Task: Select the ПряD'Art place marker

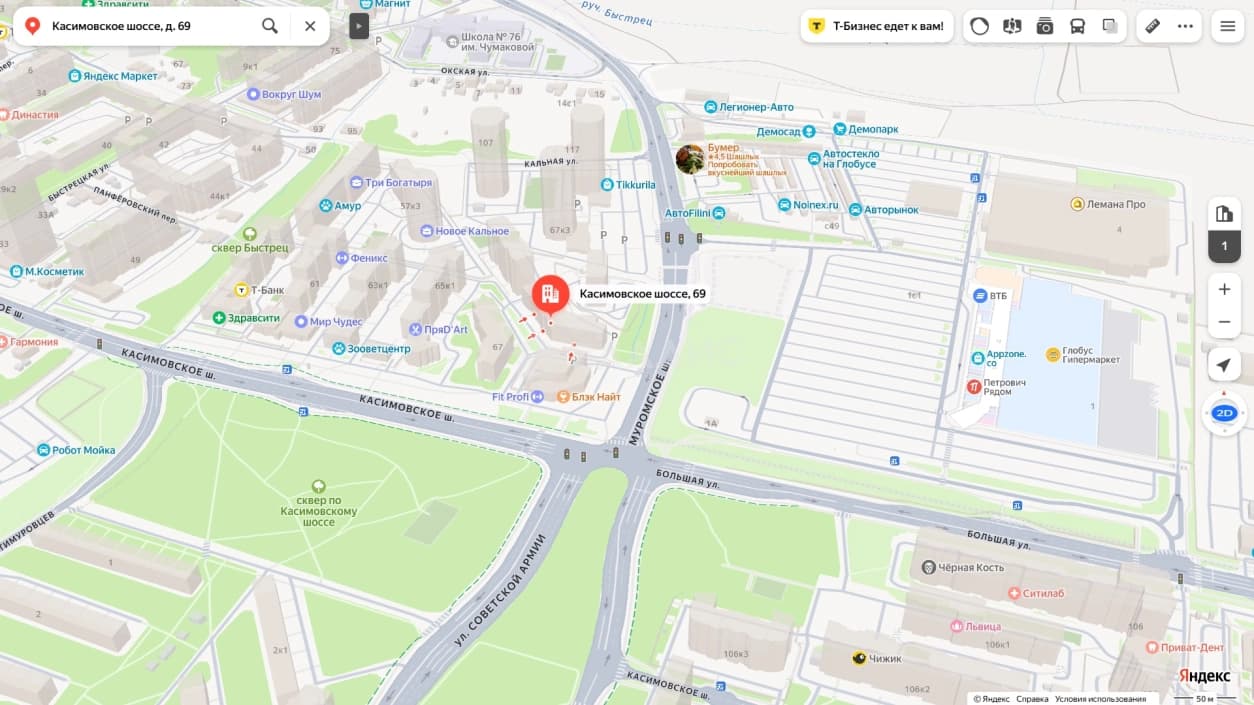Action: pyautogui.click(x=416, y=329)
